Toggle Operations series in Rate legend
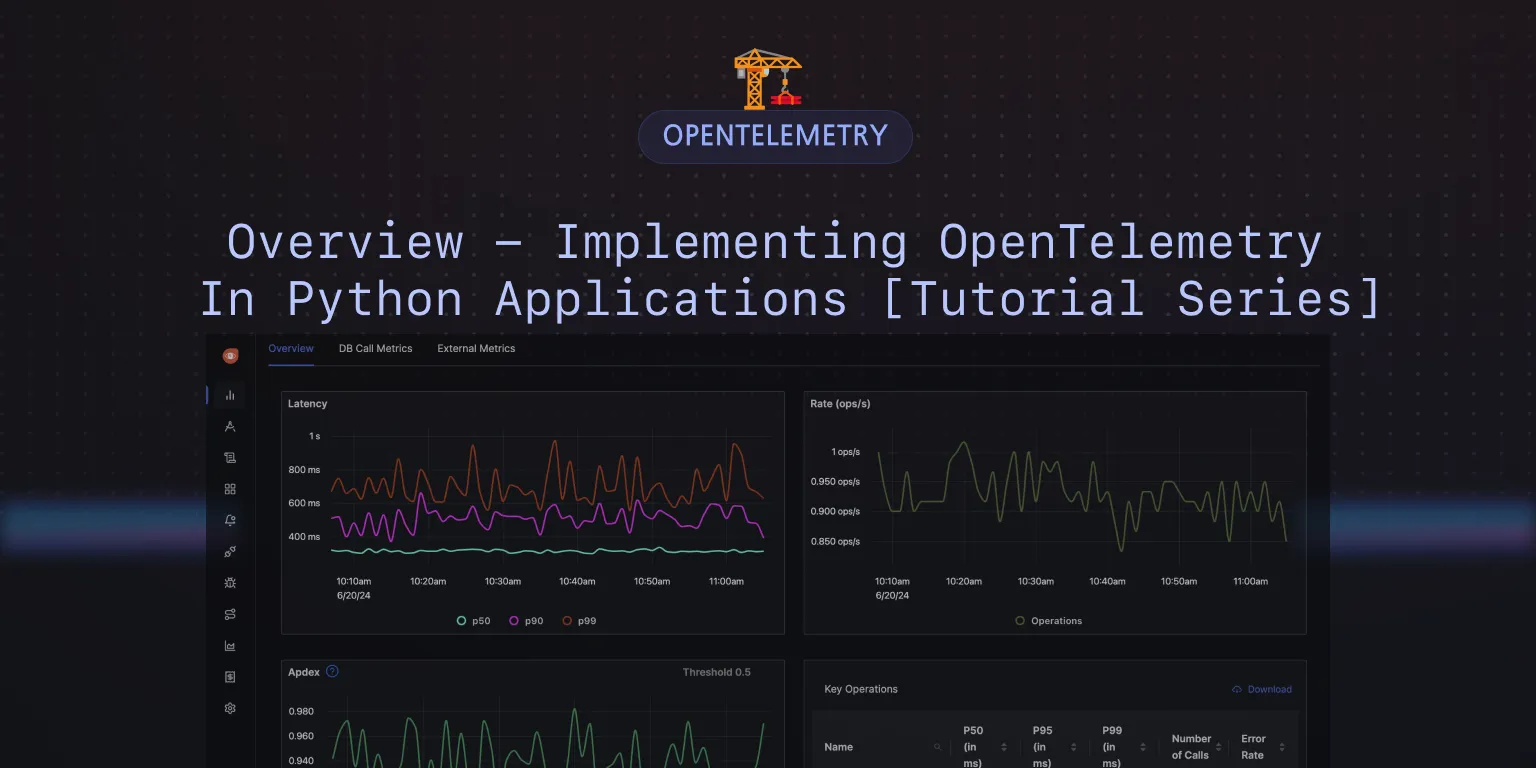The height and width of the screenshot is (768, 1536). pyautogui.click(x=1049, y=621)
